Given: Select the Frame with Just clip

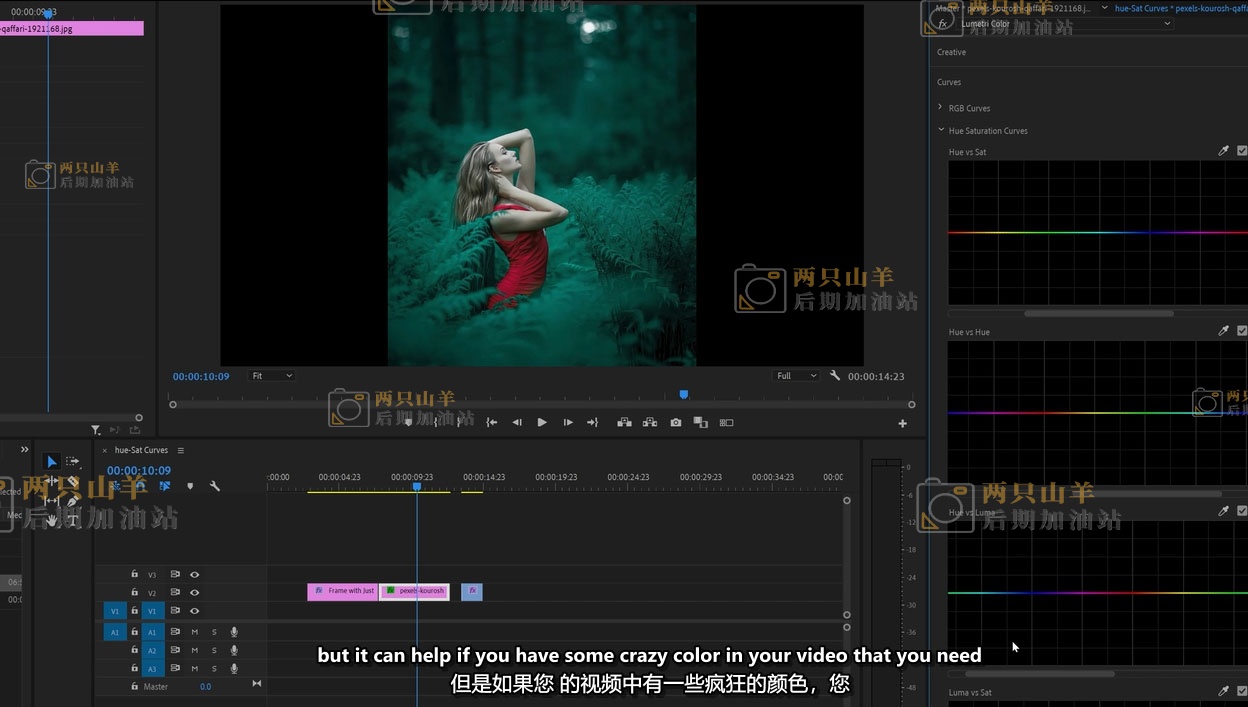Looking at the screenshot, I should [343, 591].
